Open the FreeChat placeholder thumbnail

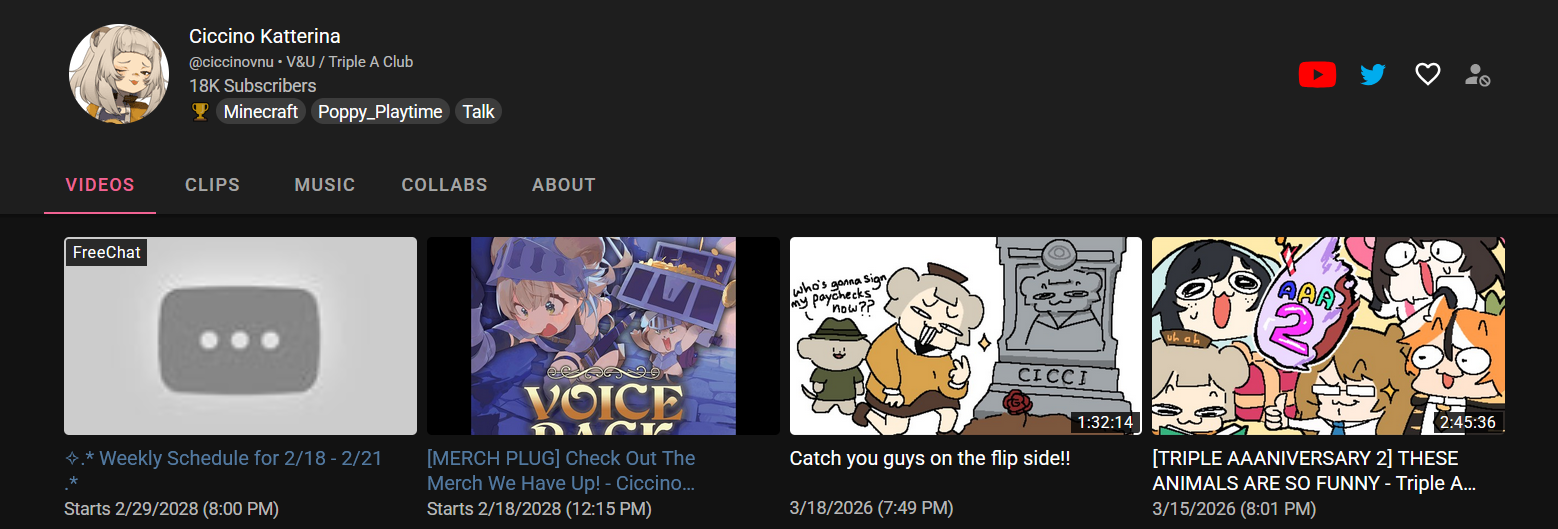(x=240, y=336)
